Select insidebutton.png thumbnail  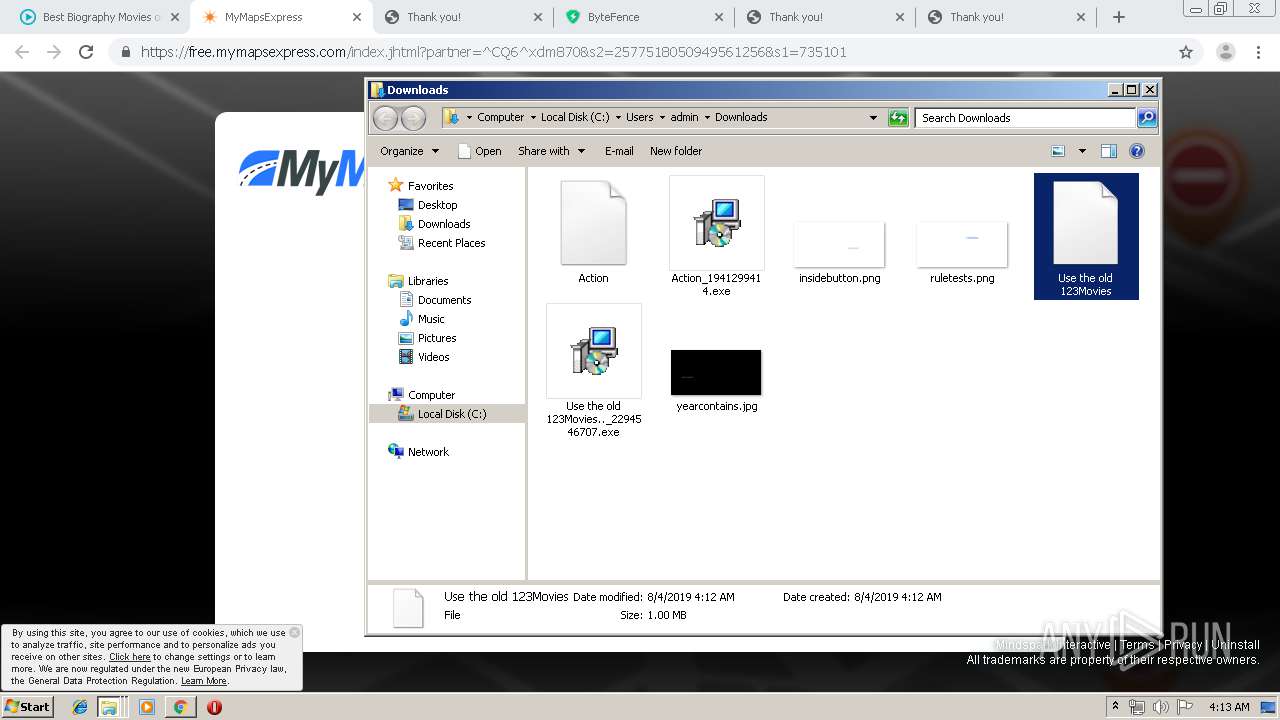pos(839,245)
